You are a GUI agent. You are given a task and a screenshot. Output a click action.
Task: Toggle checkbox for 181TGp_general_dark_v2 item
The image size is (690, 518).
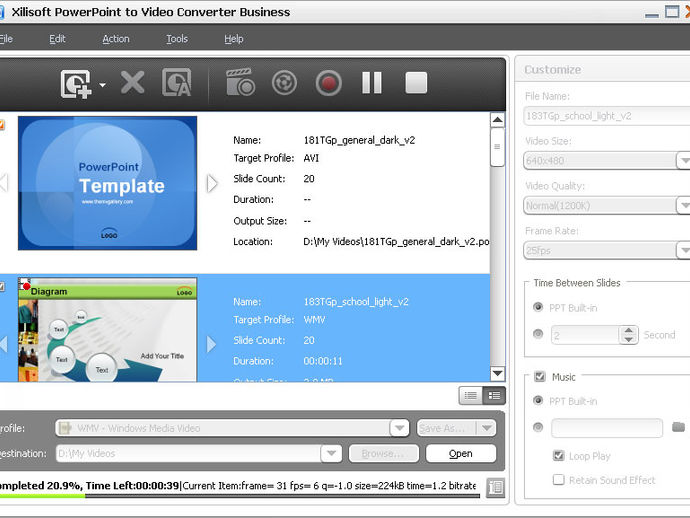2,125
